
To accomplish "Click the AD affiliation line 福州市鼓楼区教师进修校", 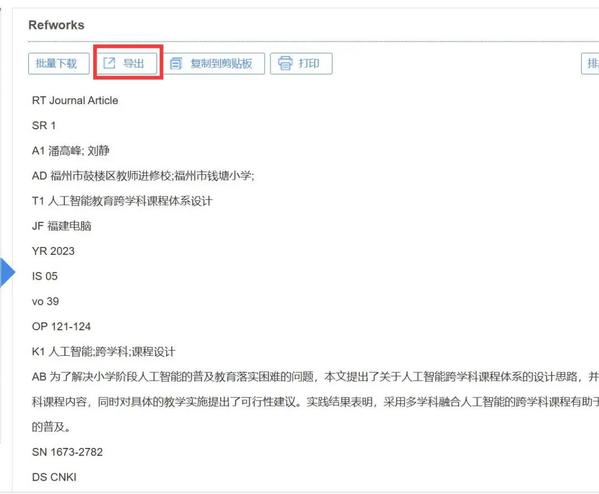I will click(143, 176).
